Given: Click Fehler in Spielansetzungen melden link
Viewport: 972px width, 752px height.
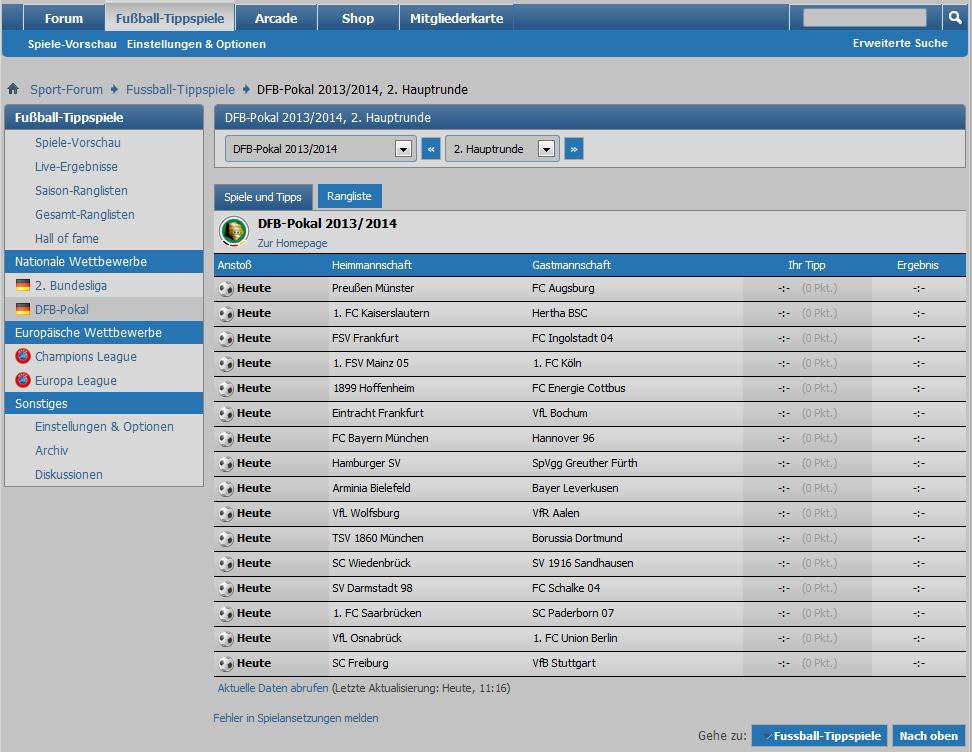Looking at the screenshot, I should pos(296,718).
